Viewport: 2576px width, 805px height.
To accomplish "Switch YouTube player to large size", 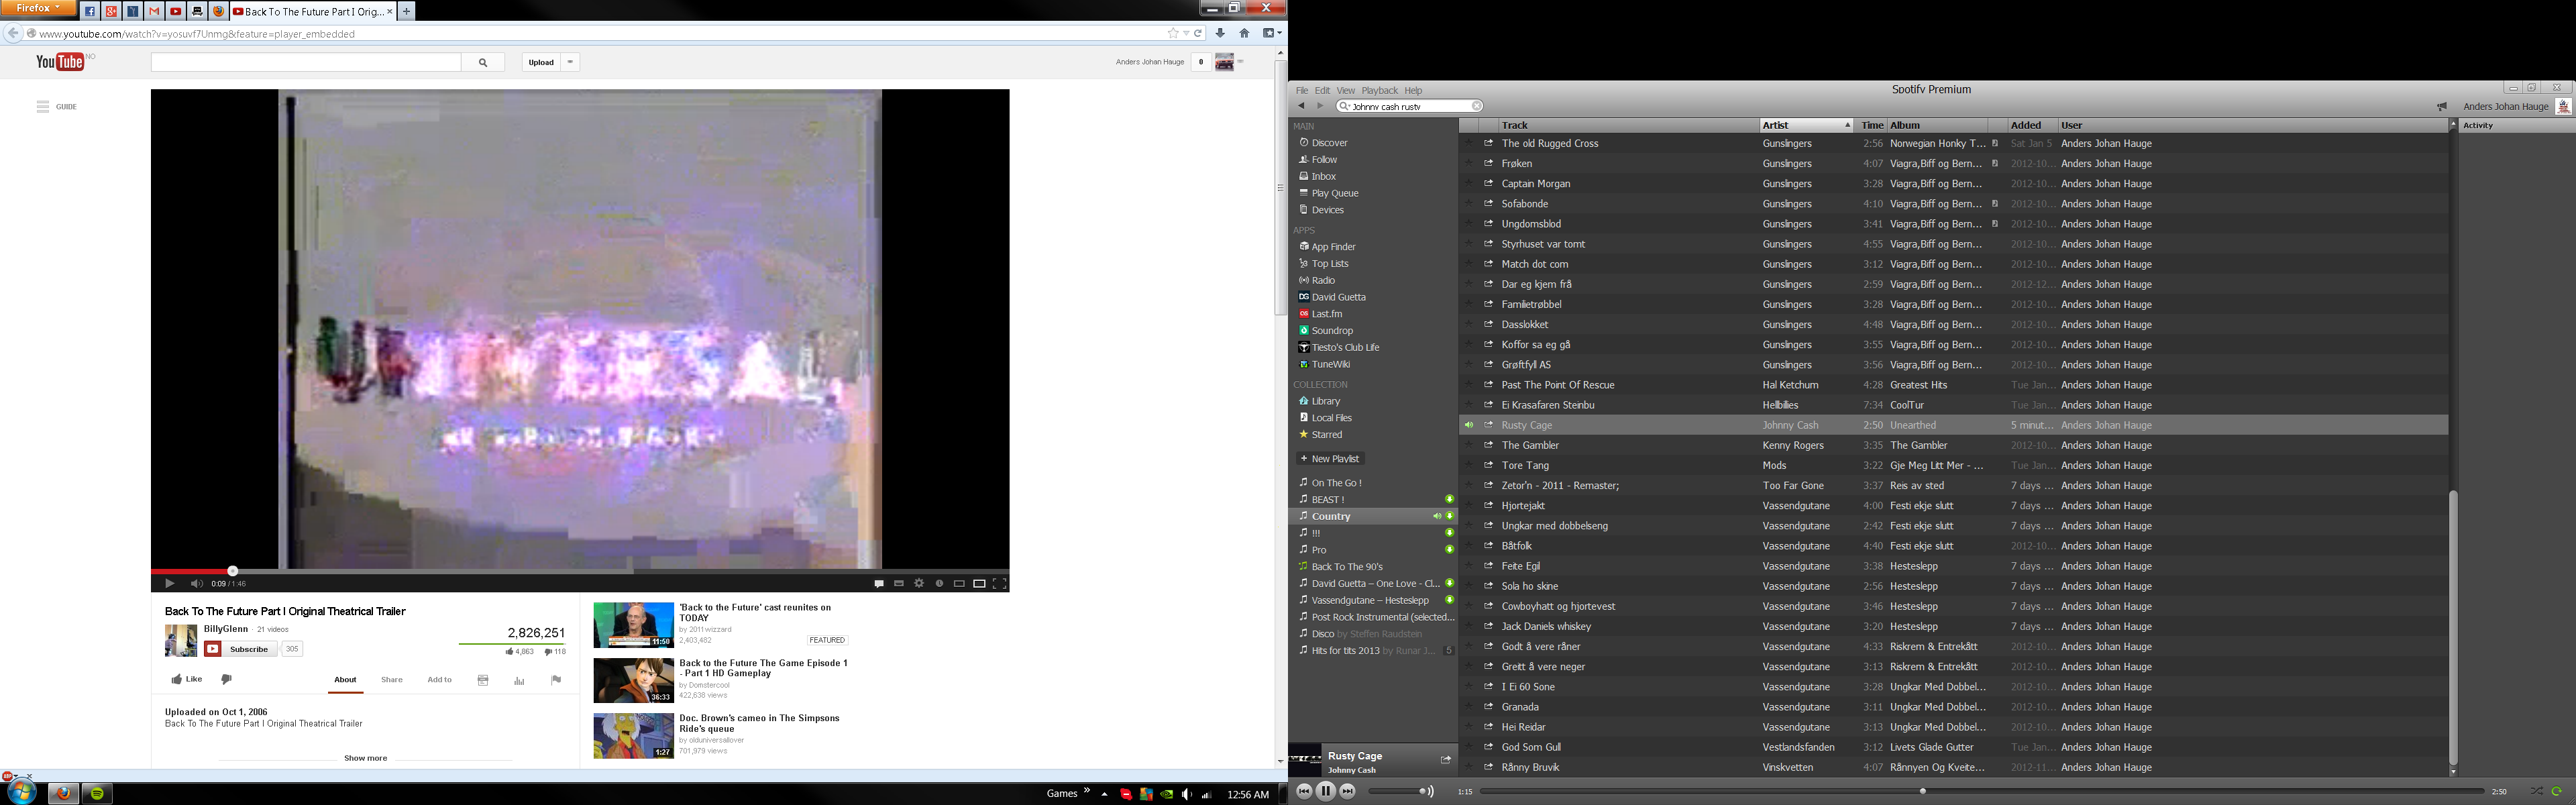I will (979, 584).
